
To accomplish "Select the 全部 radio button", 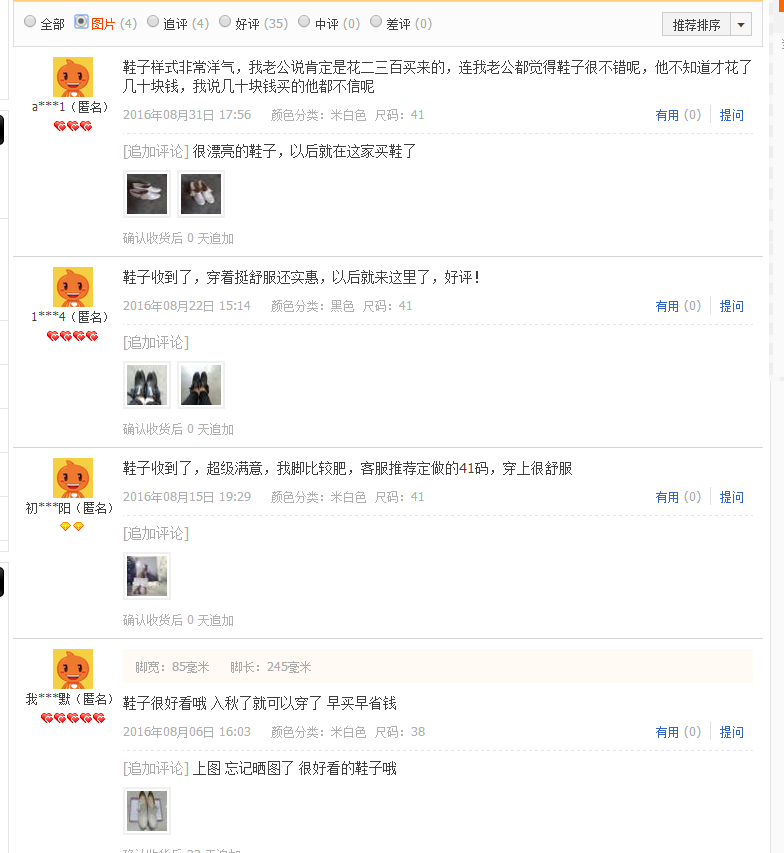I will click(x=30, y=21).
